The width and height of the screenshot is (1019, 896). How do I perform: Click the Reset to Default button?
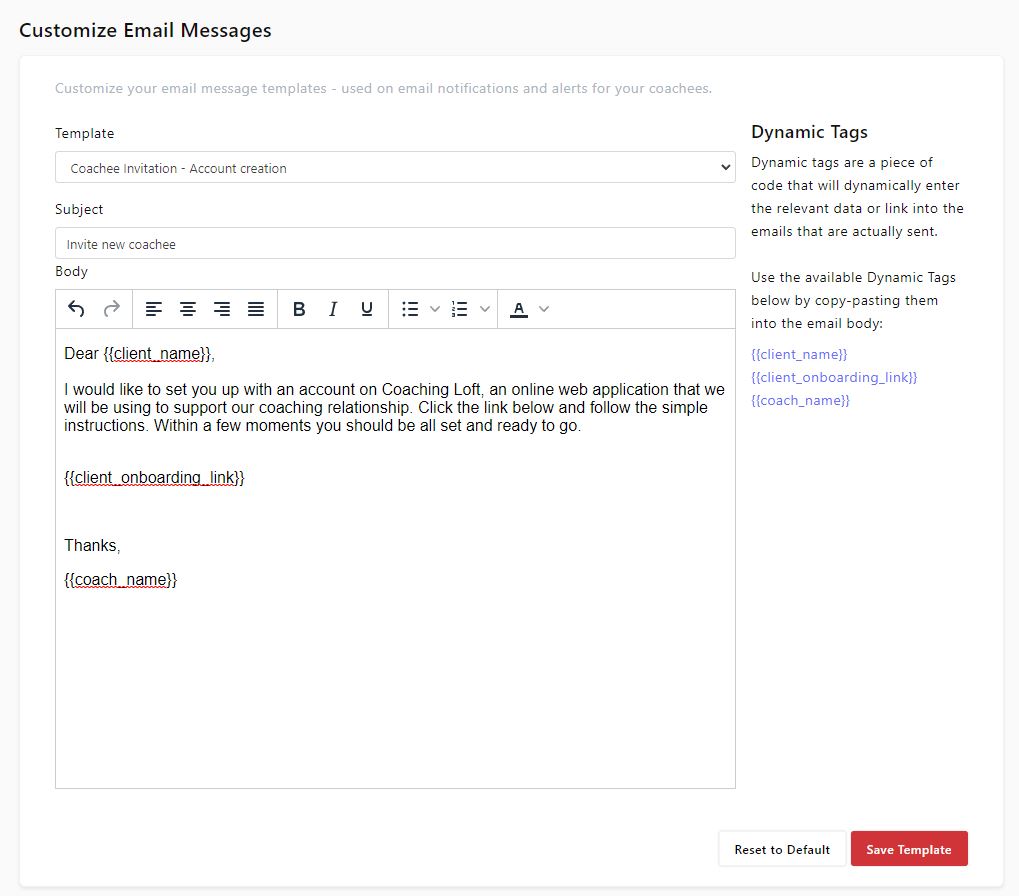point(781,848)
